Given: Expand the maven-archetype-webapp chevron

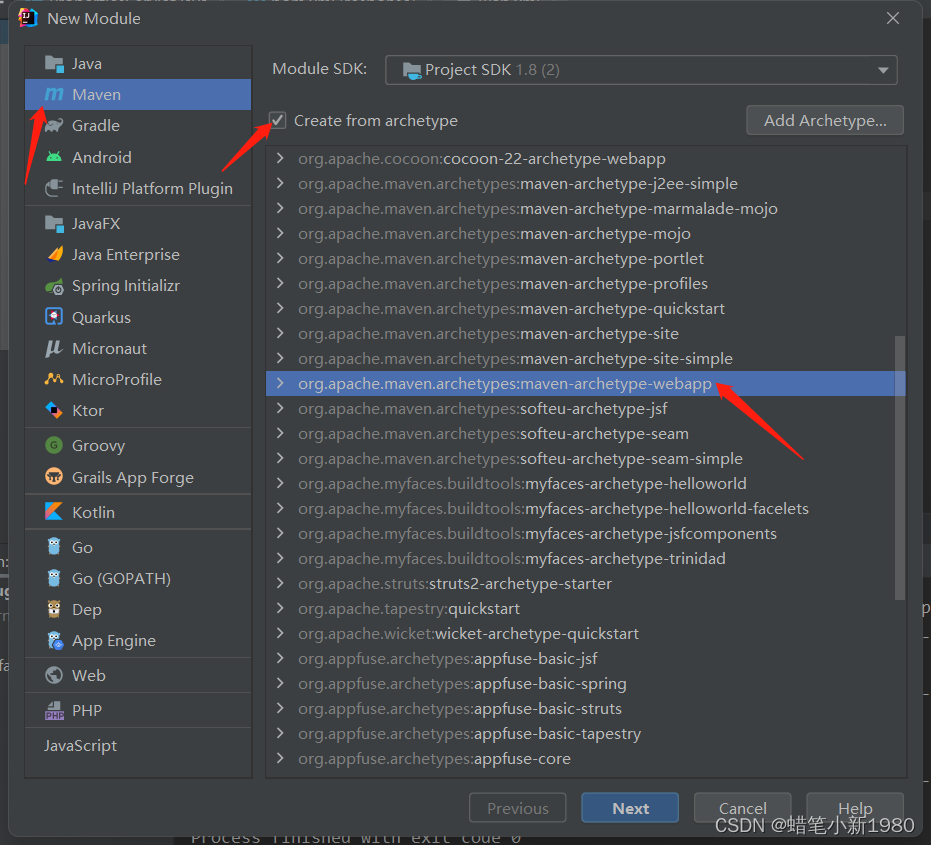Looking at the screenshot, I should pyautogui.click(x=280, y=384).
